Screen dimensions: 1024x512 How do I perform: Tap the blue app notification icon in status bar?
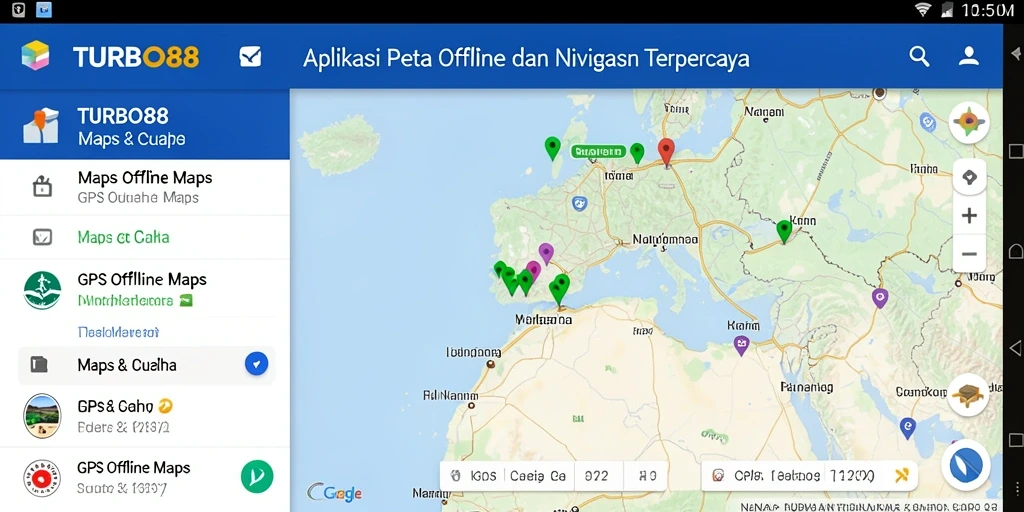pos(44,9)
